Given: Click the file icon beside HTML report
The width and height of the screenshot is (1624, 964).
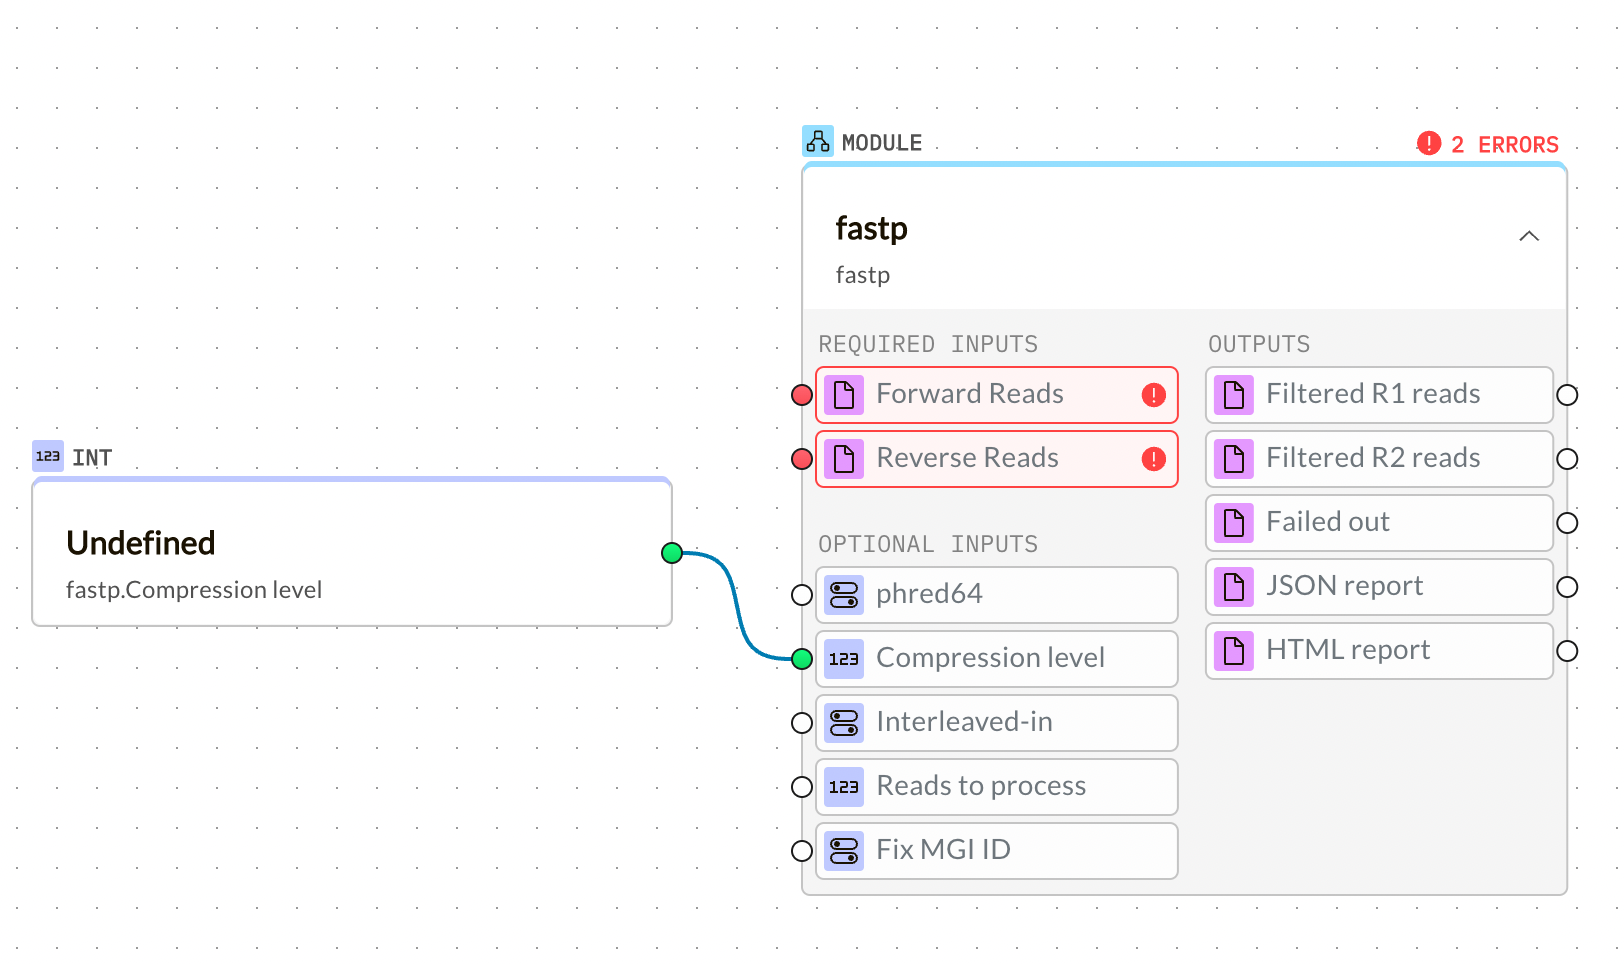Looking at the screenshot, I should (x=1234, y=650).
